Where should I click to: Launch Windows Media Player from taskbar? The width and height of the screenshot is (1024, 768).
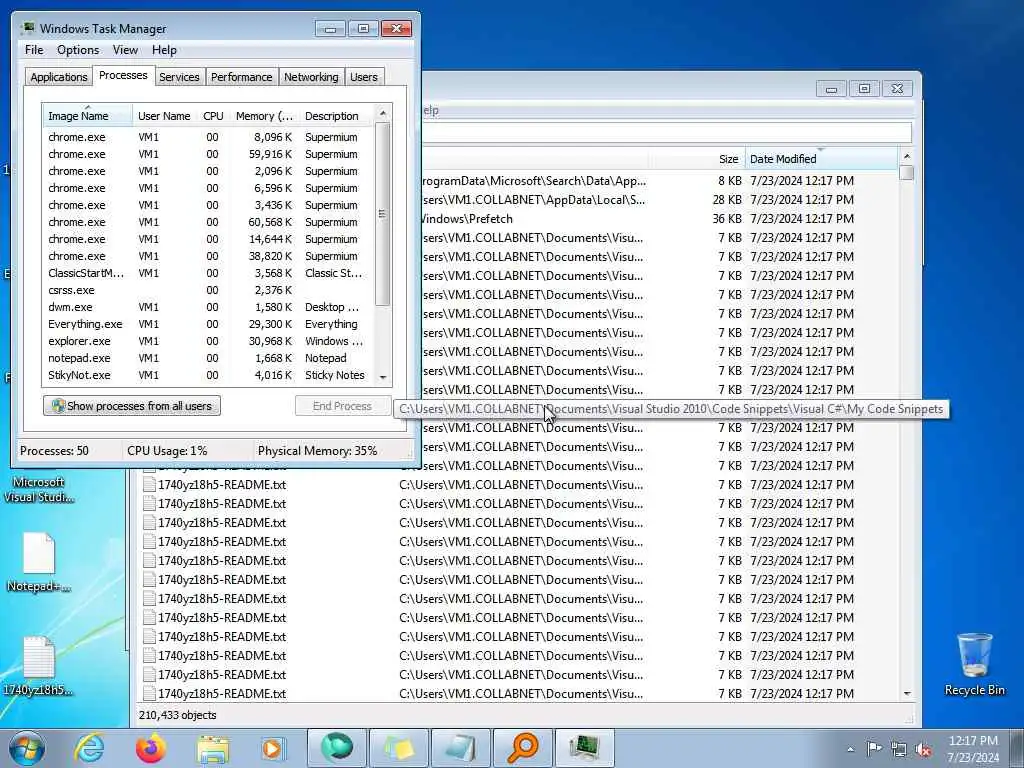click(272, 748)
